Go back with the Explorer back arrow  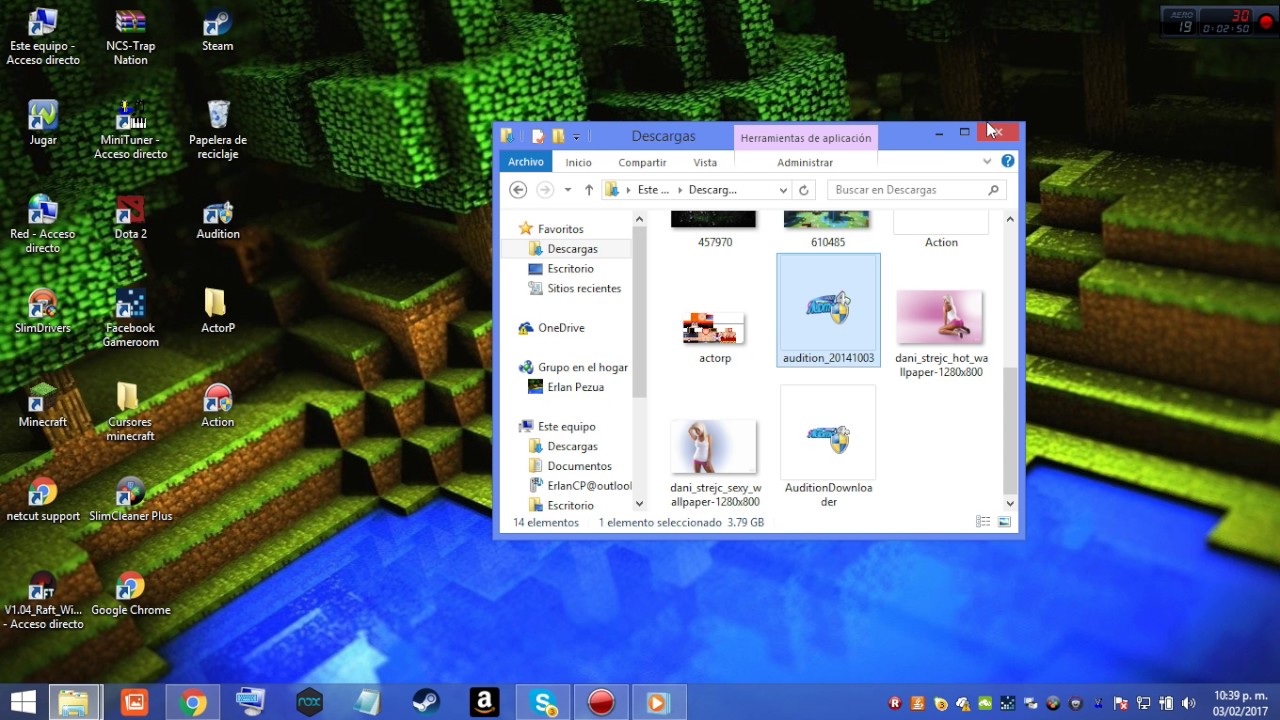tap(518, 190)
